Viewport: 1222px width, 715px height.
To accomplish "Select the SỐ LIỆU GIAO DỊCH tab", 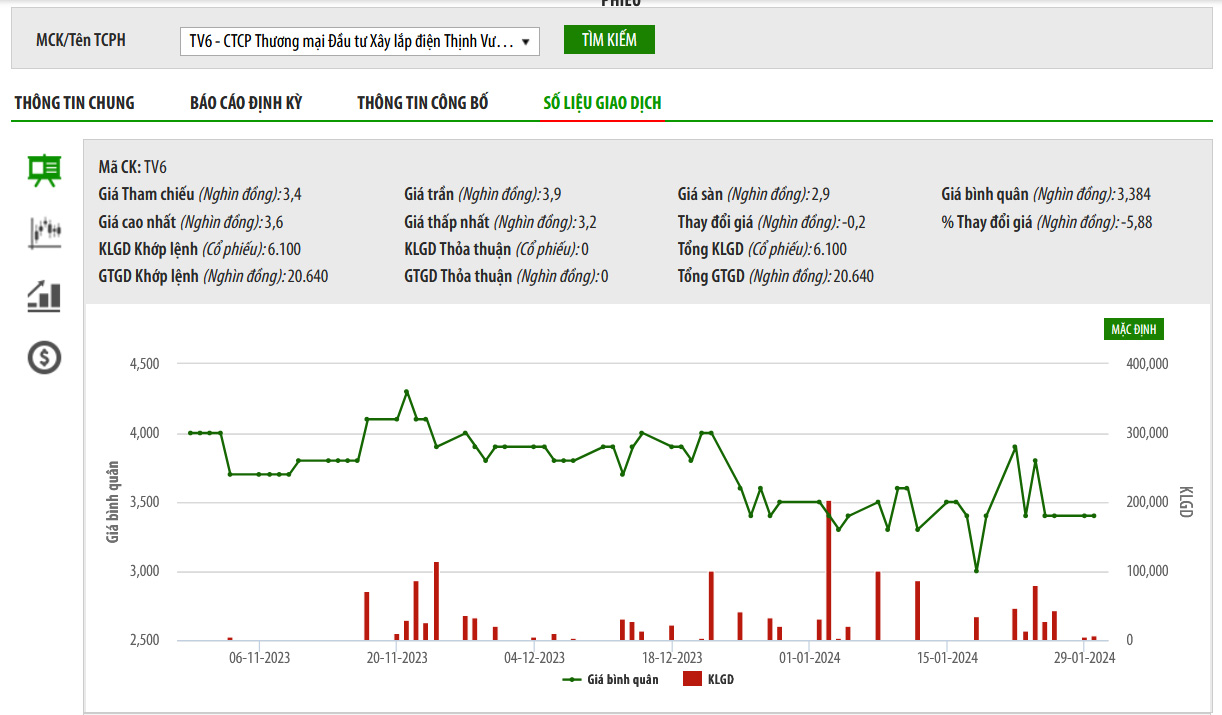I will [602, 103].
